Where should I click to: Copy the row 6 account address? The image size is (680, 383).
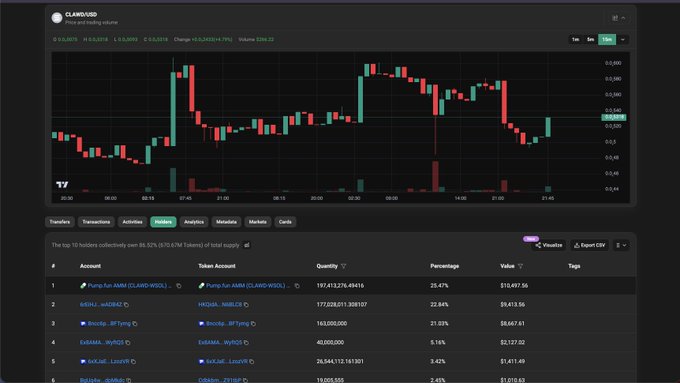129,380
